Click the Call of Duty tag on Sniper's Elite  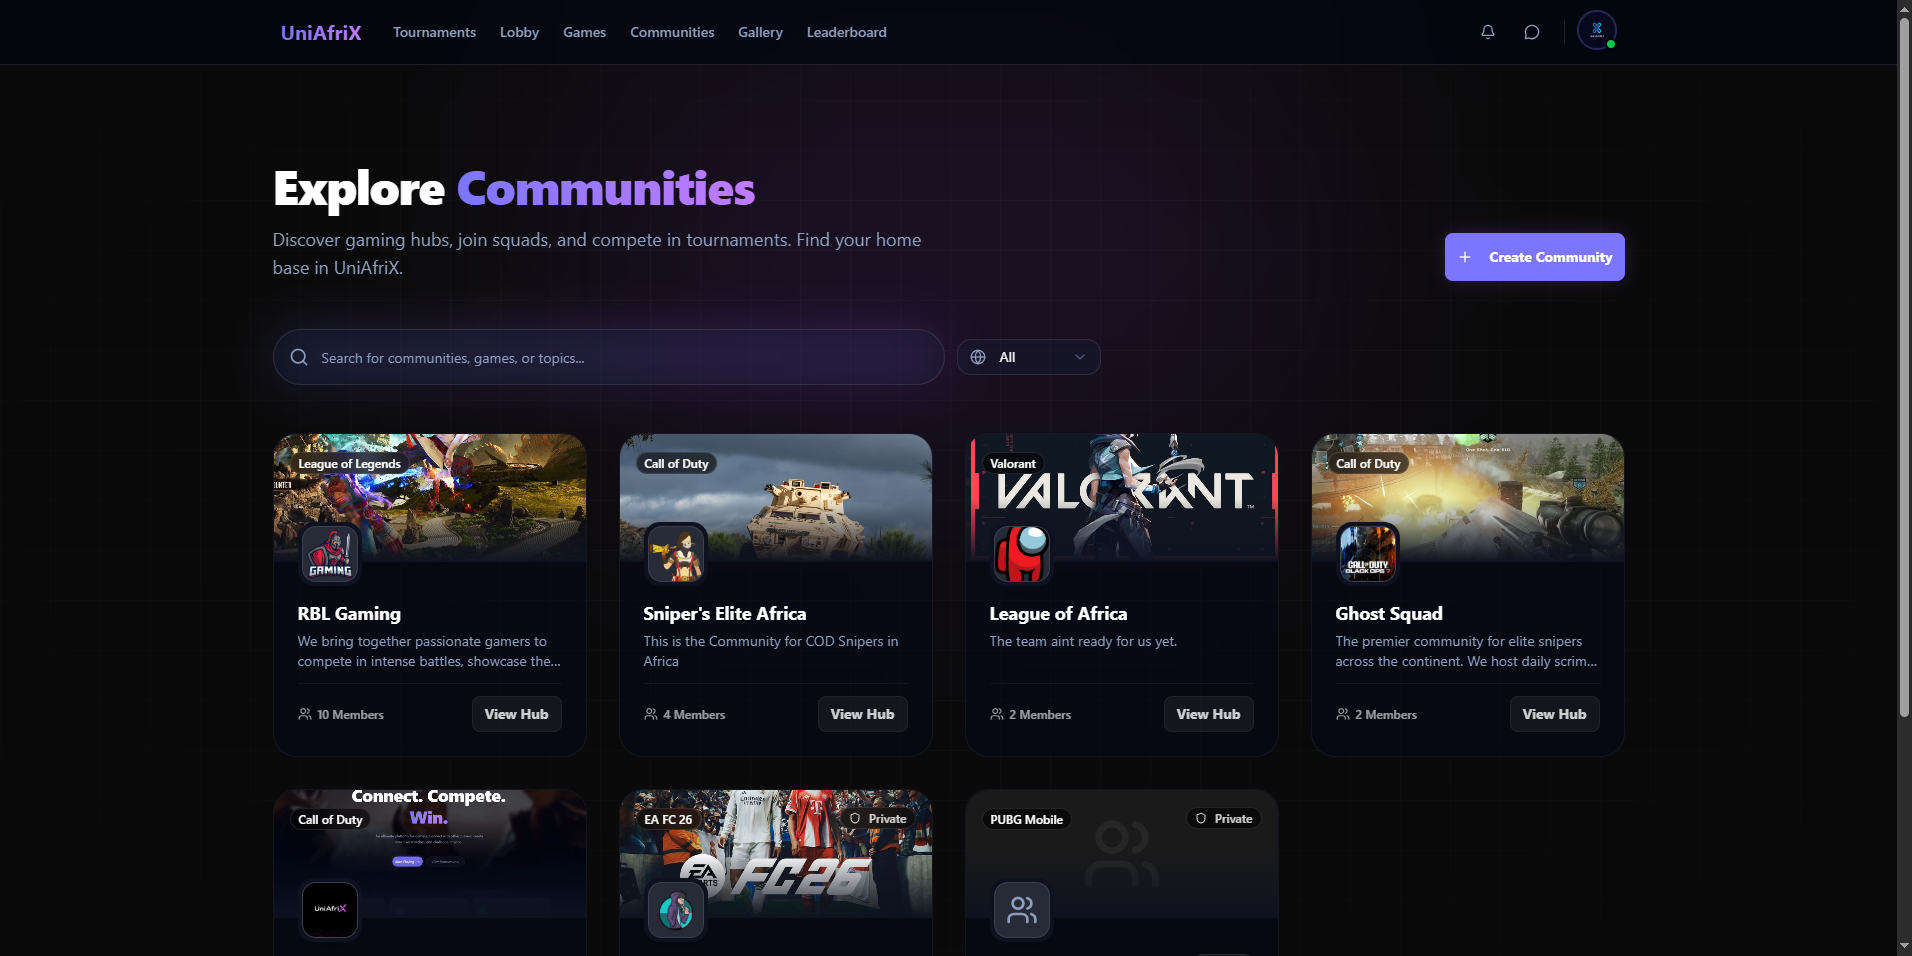pyautogui.click(x=676, y=463)
